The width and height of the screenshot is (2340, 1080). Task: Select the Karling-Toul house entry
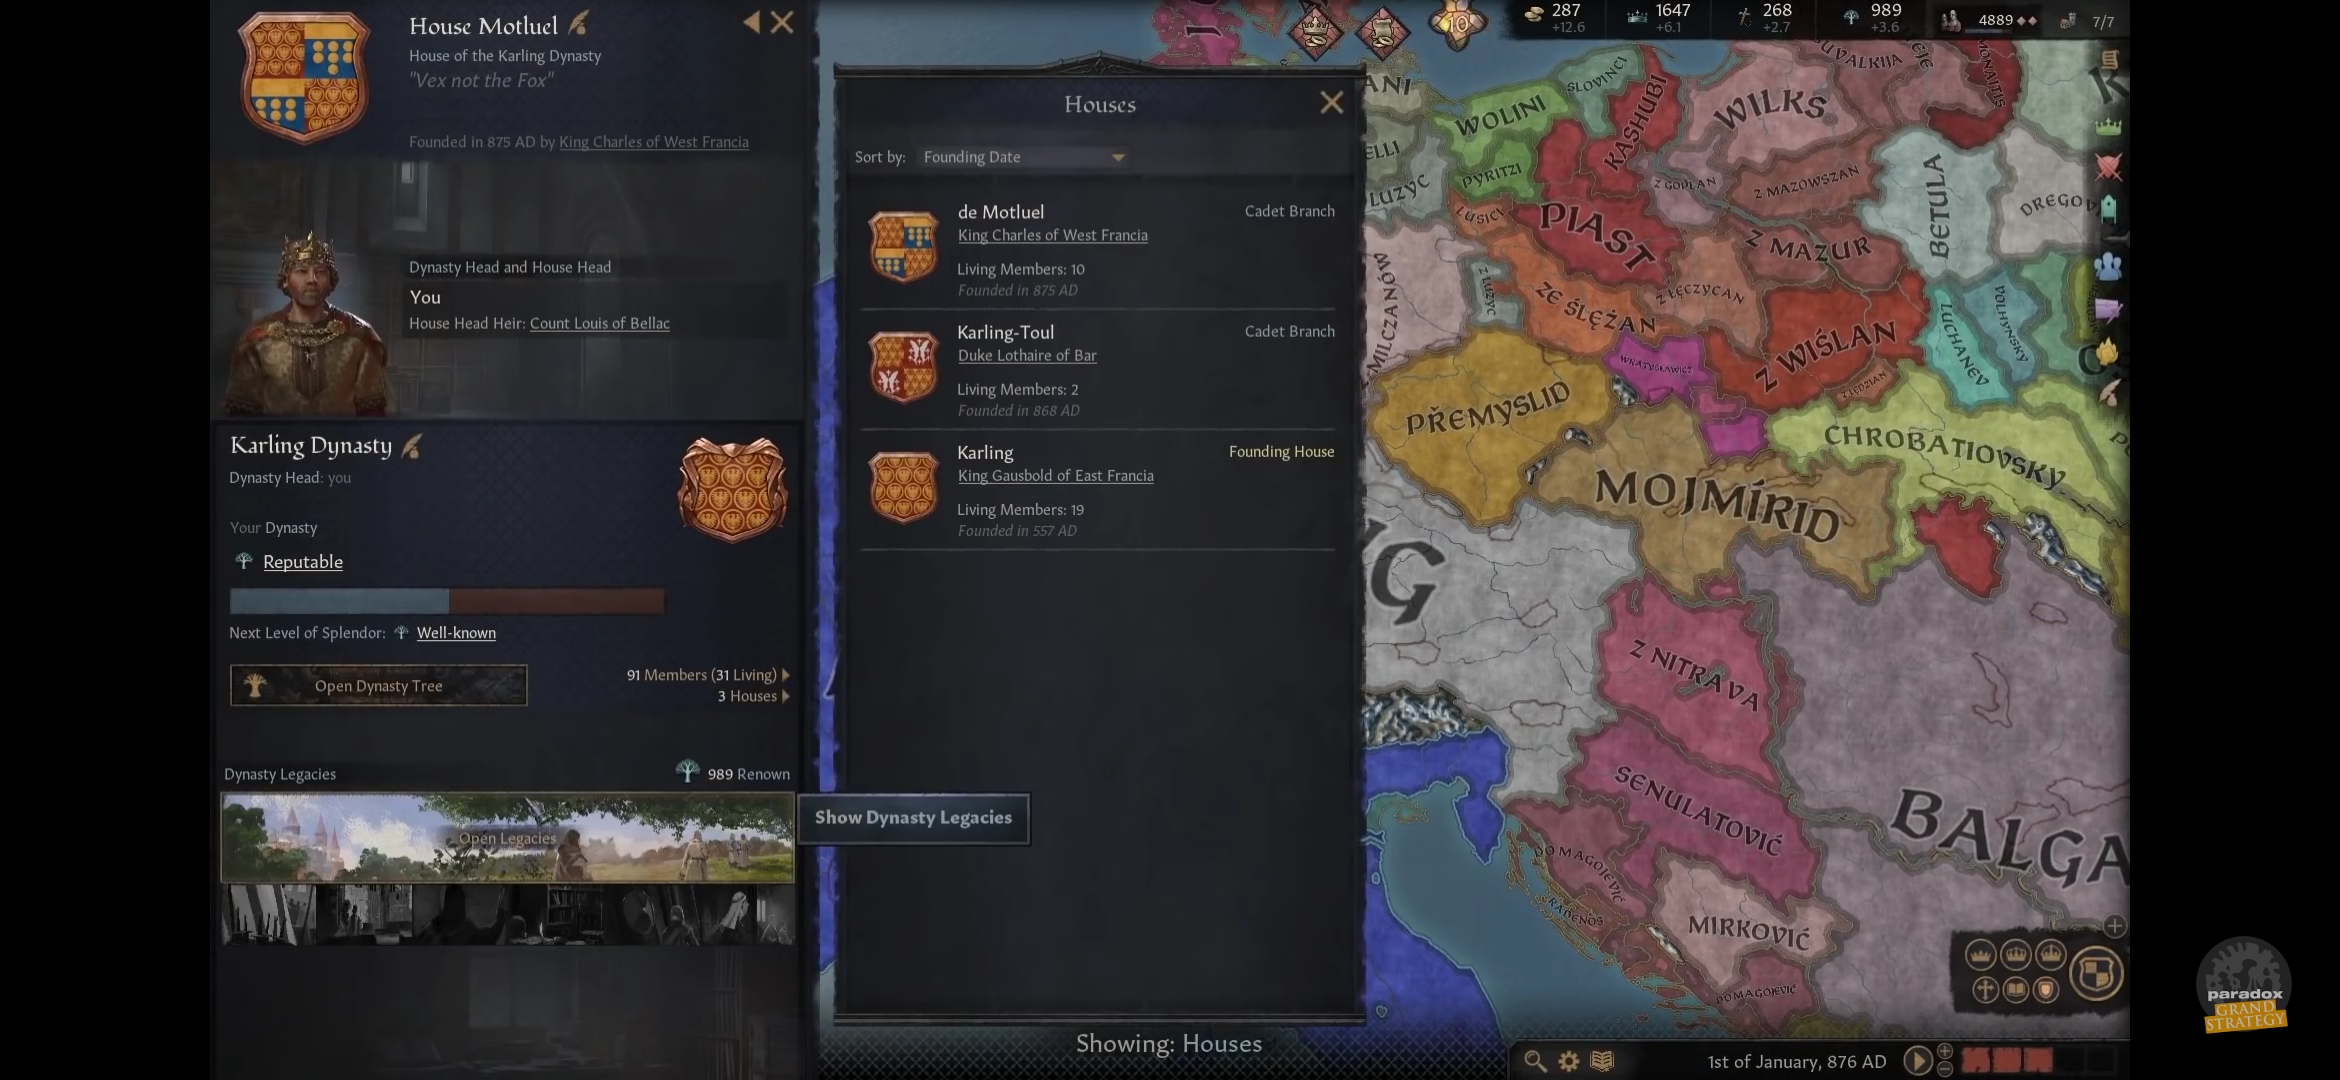pos(1097,370)
